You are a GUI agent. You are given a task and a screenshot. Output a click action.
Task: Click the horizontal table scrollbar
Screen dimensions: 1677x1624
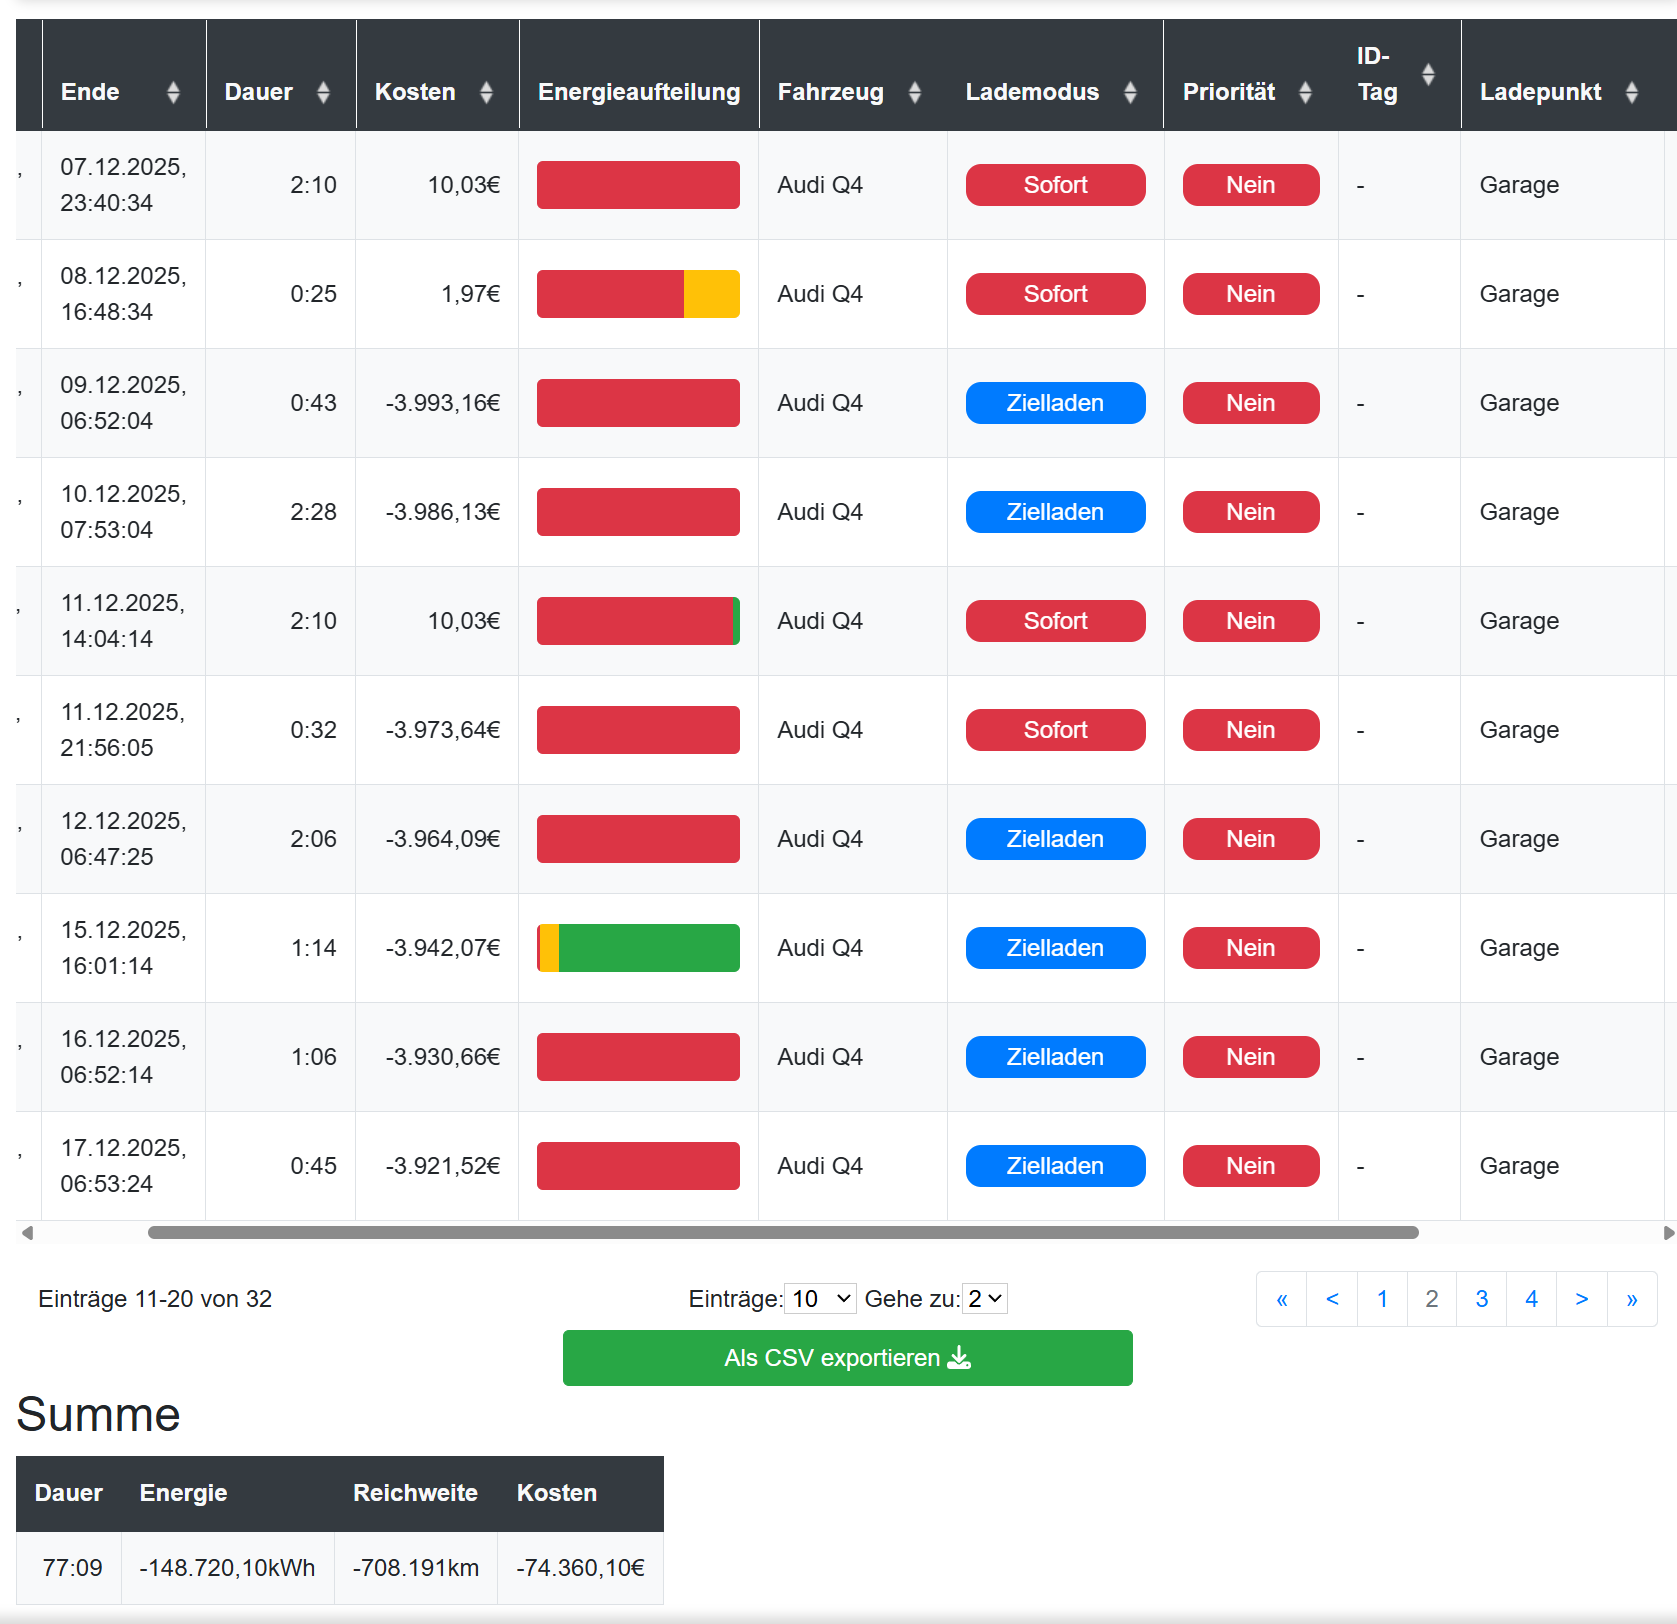[x=782, y=1233]
